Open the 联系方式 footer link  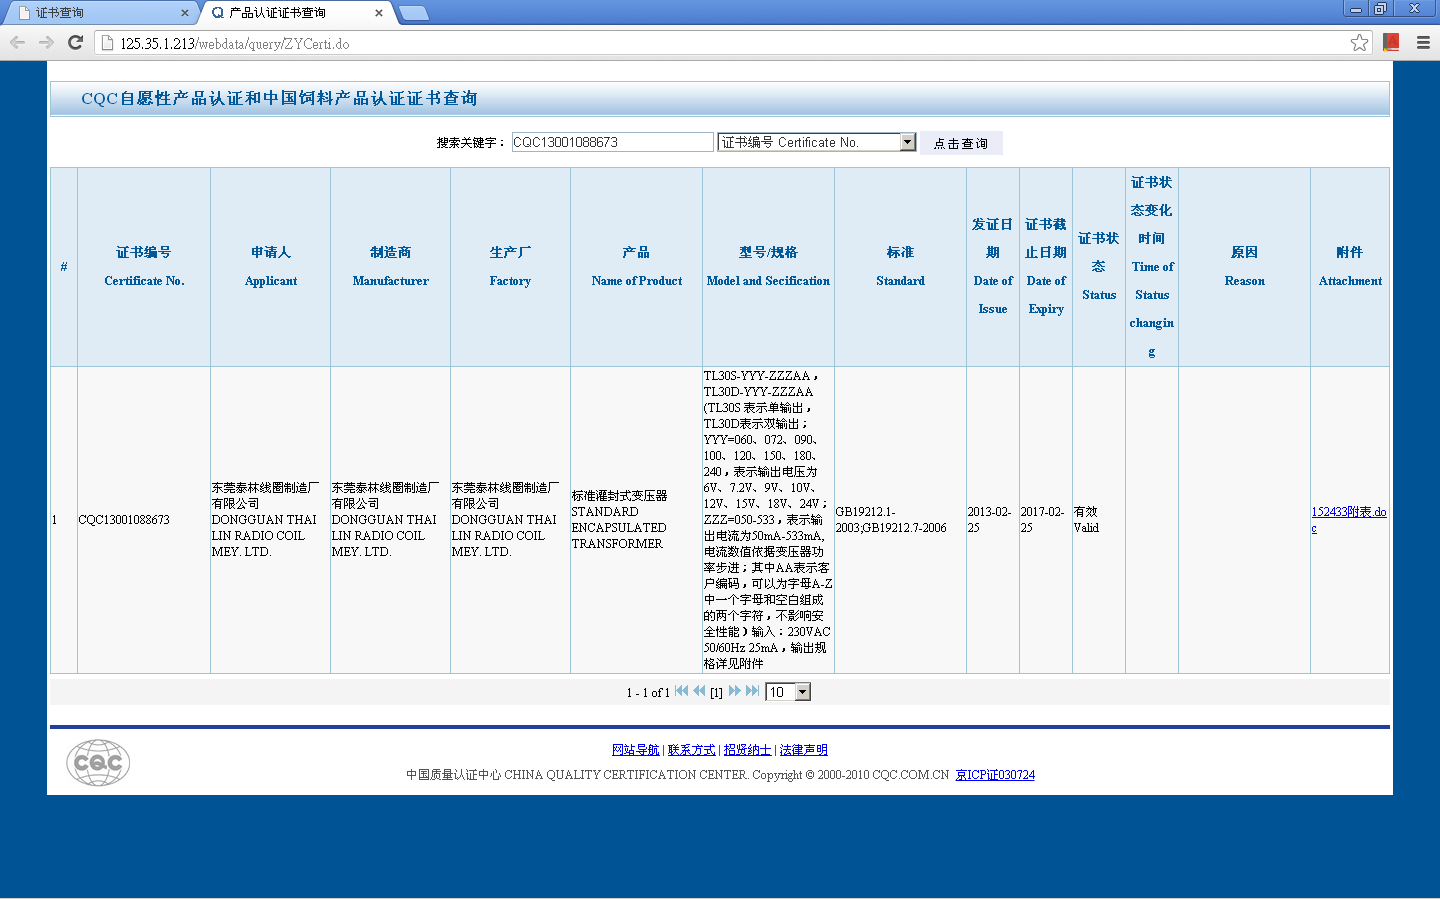click(x=692, y=750)
